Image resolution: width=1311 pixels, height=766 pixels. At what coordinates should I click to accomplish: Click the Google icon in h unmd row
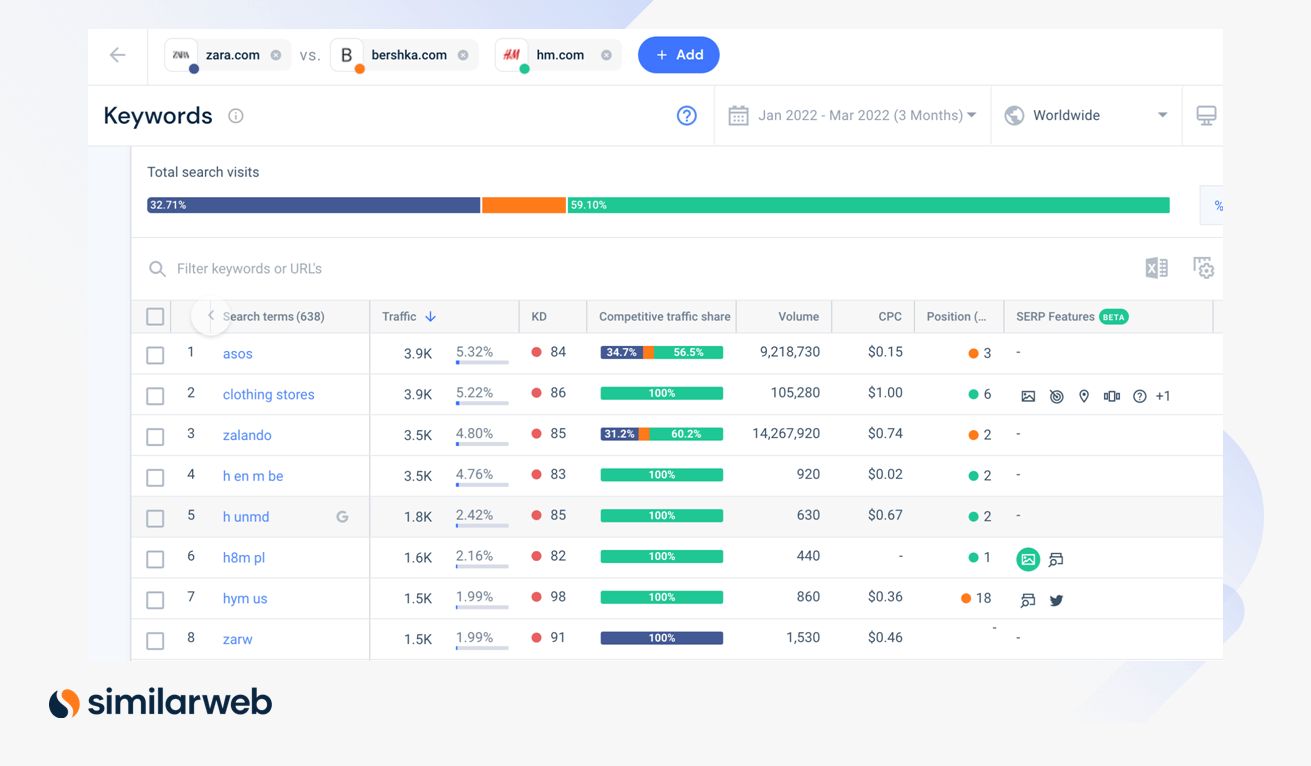pos(342,517)
